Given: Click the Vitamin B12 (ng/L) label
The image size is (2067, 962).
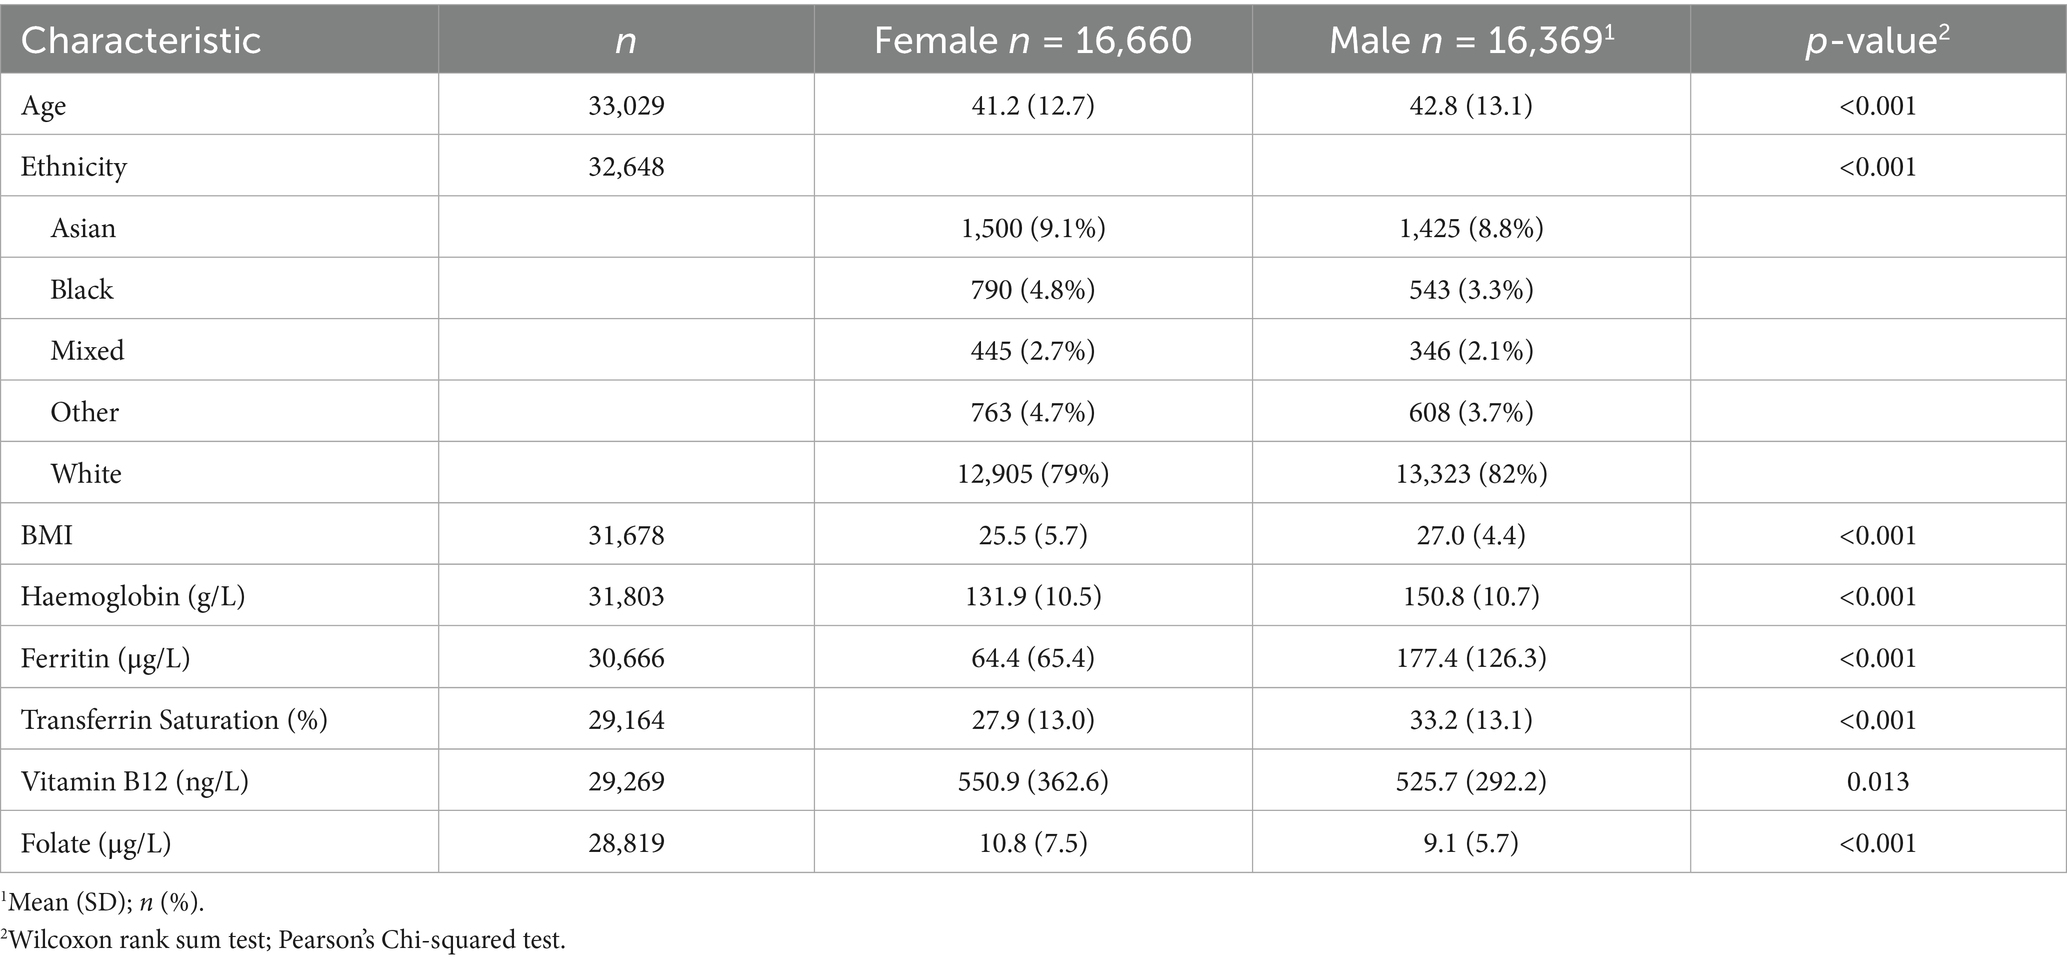Looking at the screenshot, I should (x=135, y=781).
